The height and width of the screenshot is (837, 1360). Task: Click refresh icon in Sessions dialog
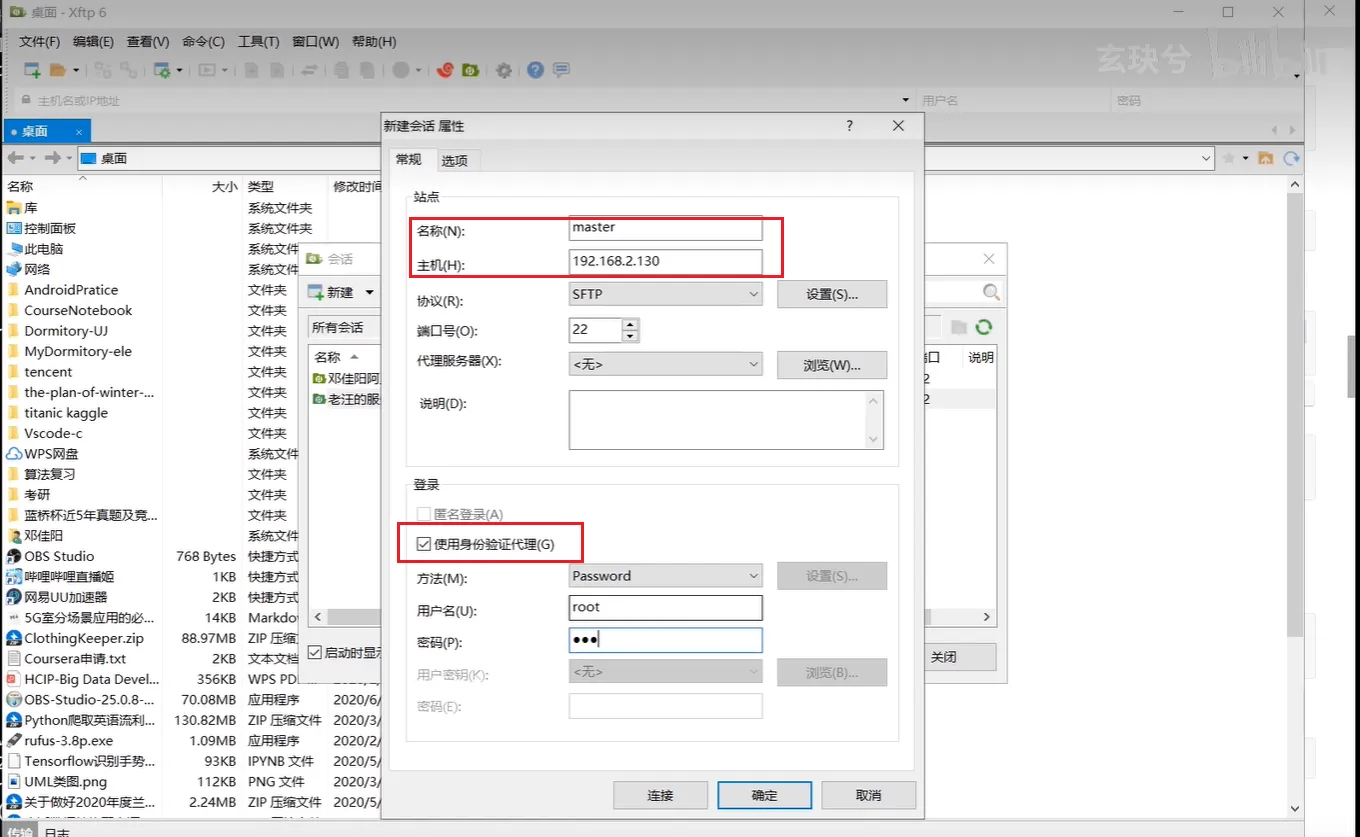(x=984, y=327)
